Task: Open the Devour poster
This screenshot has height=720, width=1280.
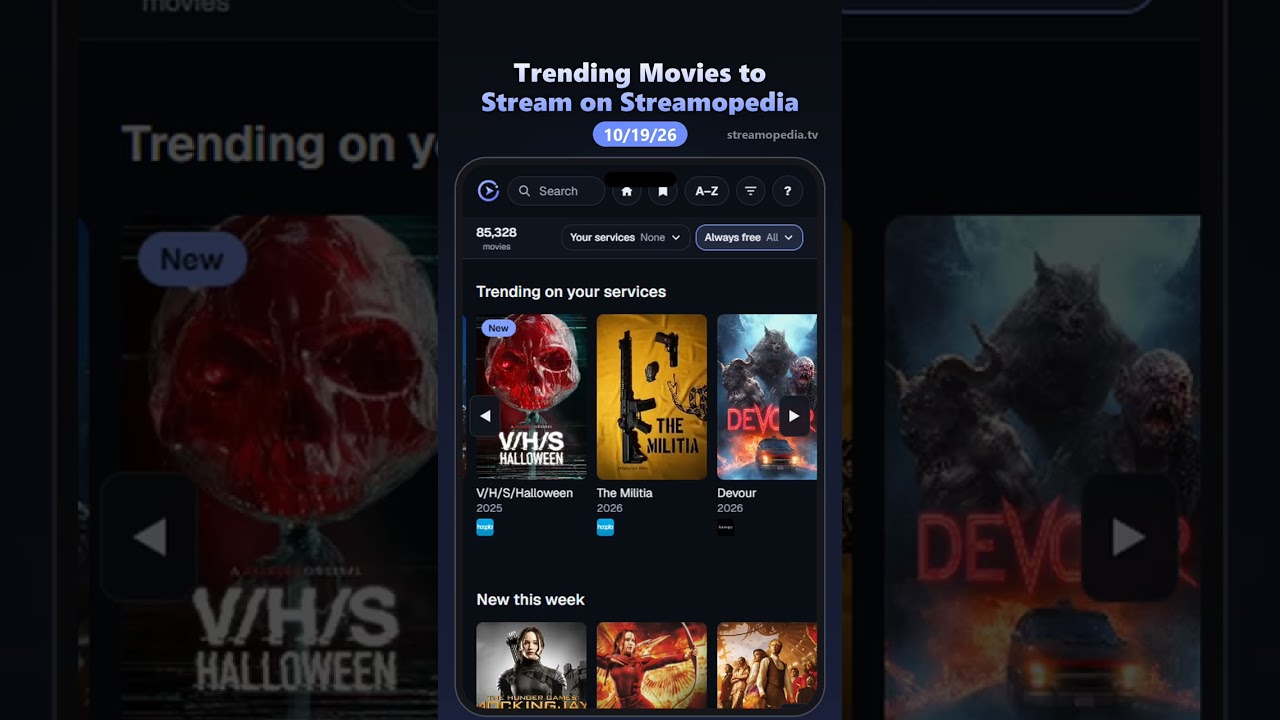Action: [767, 397]
